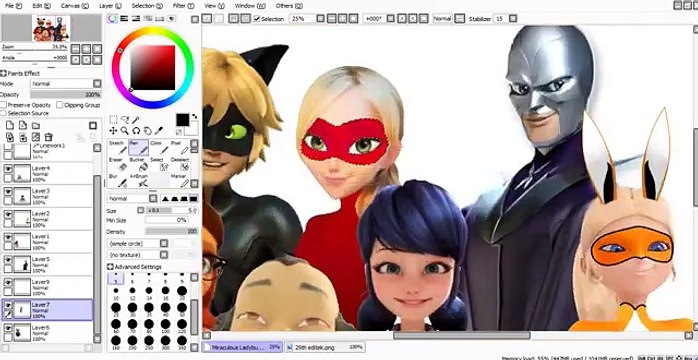698x360 pixels.
Task: Open the 25% zoom level dropdown
Action: [320, 19]
